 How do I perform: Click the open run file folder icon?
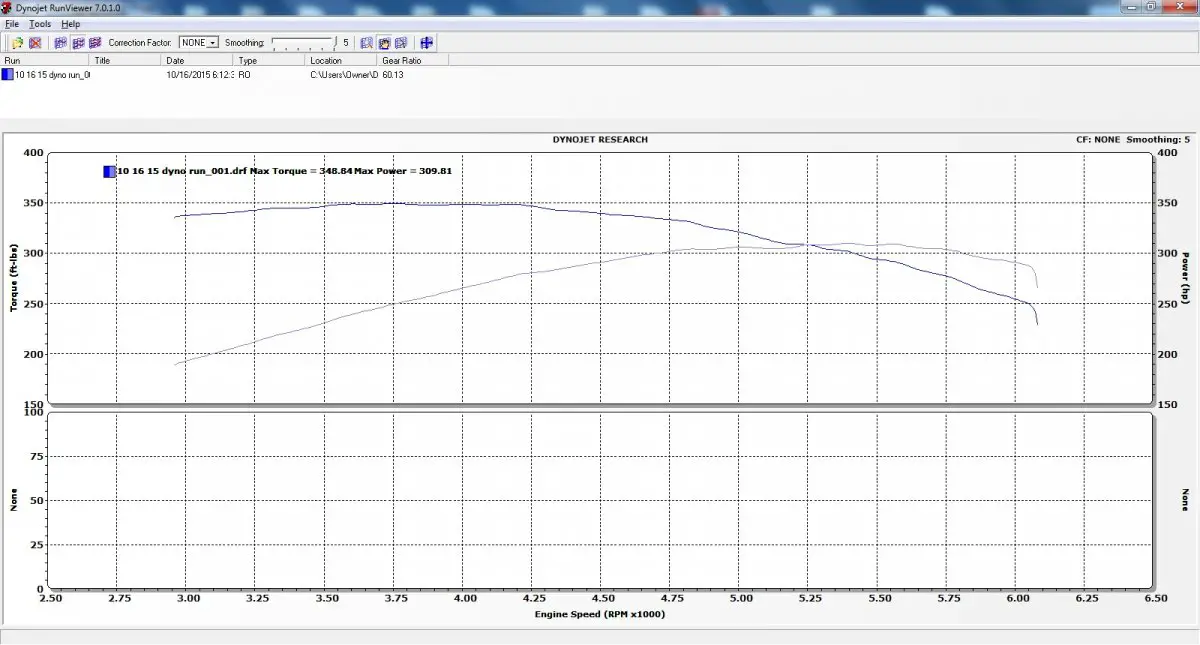point(17,43)
